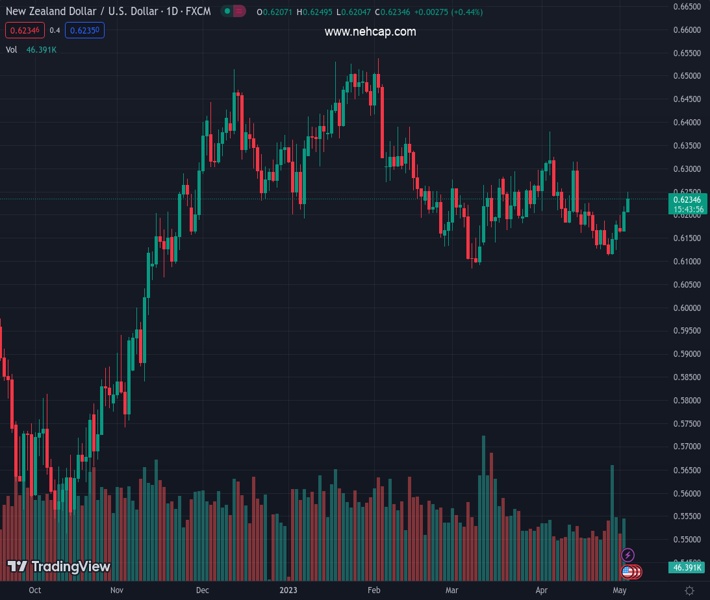Click the purple lightning event icon
The height and width of the screenshot is (600, 710).
627,555
